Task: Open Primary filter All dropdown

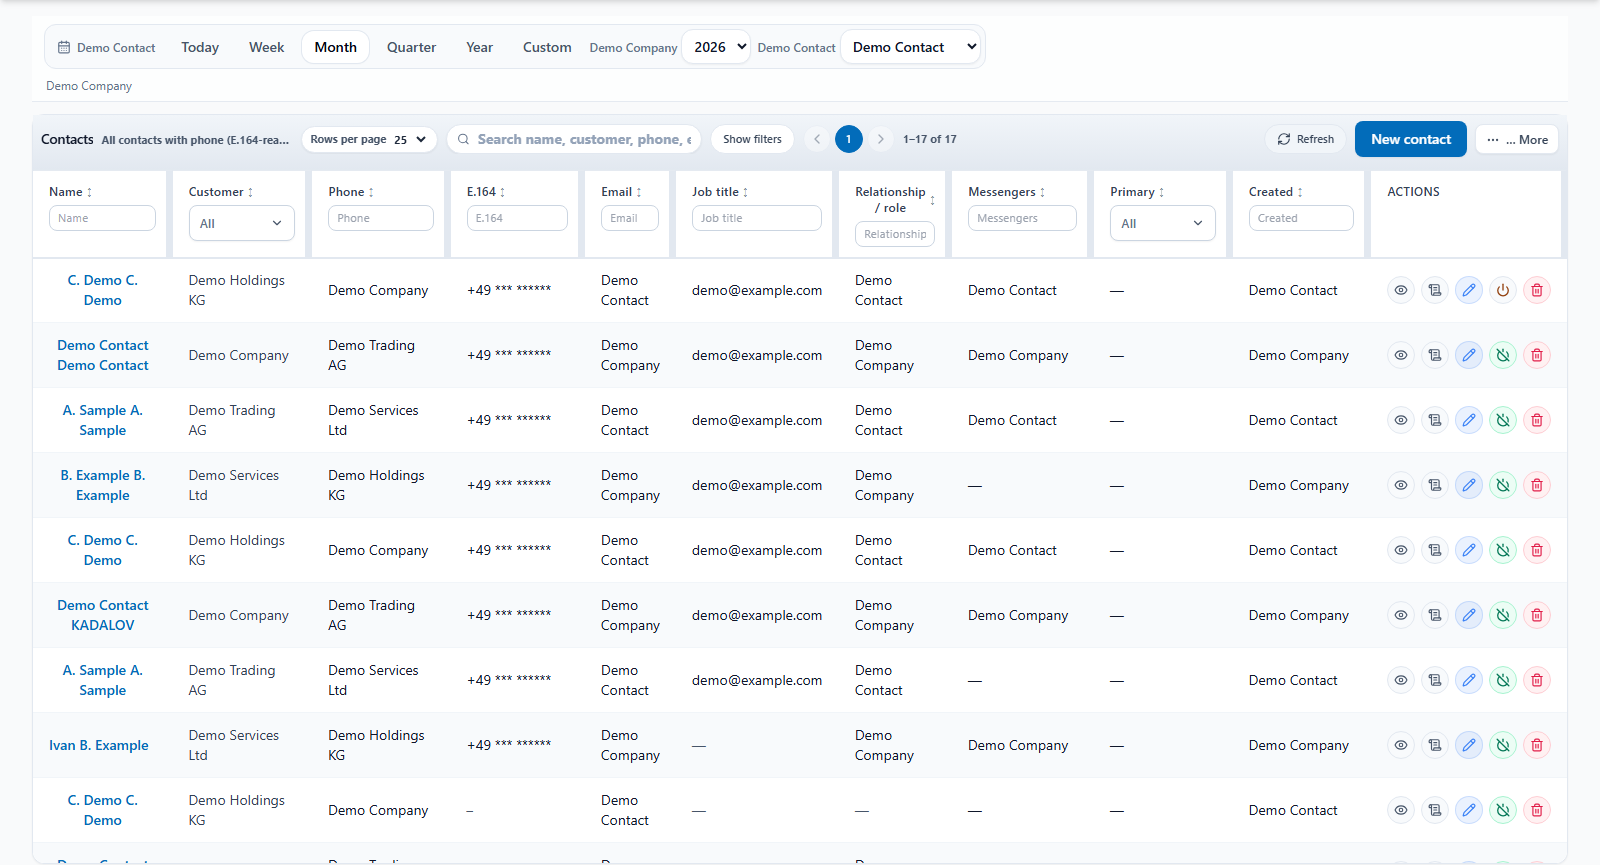Action: pos(1163,223)
